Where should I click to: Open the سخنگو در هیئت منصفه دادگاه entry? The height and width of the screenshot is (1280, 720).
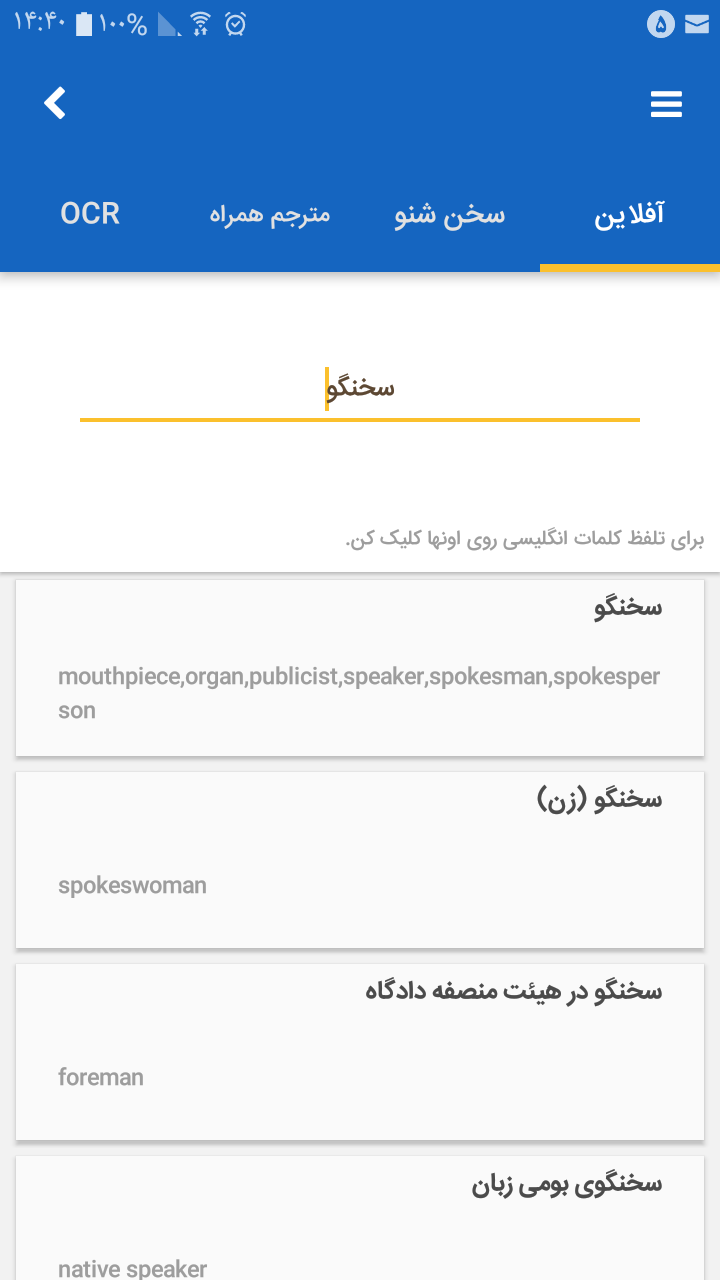click(x=360, y=1050)
